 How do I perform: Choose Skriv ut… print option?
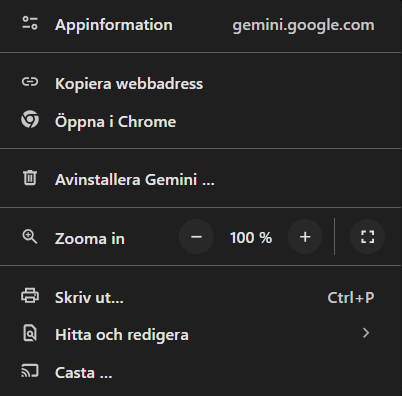point(201,297)
